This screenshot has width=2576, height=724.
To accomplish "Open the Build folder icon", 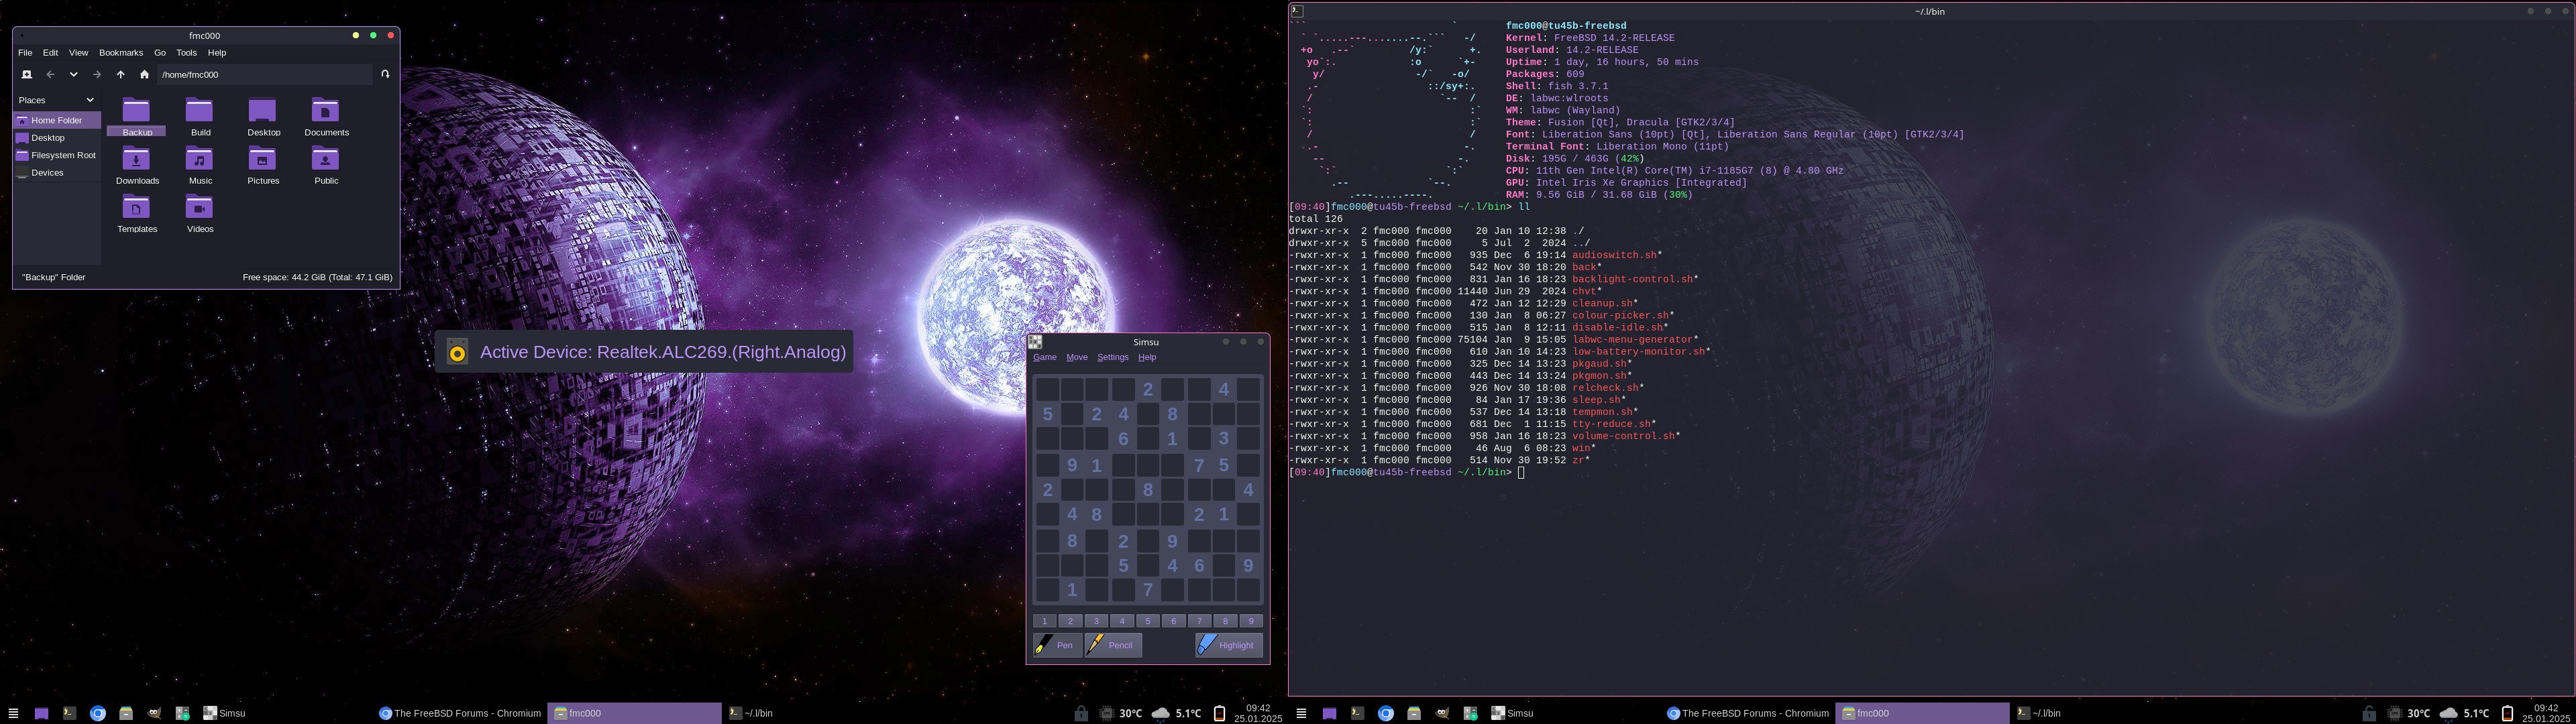I will pyautogui.click(x=200, y=116).
